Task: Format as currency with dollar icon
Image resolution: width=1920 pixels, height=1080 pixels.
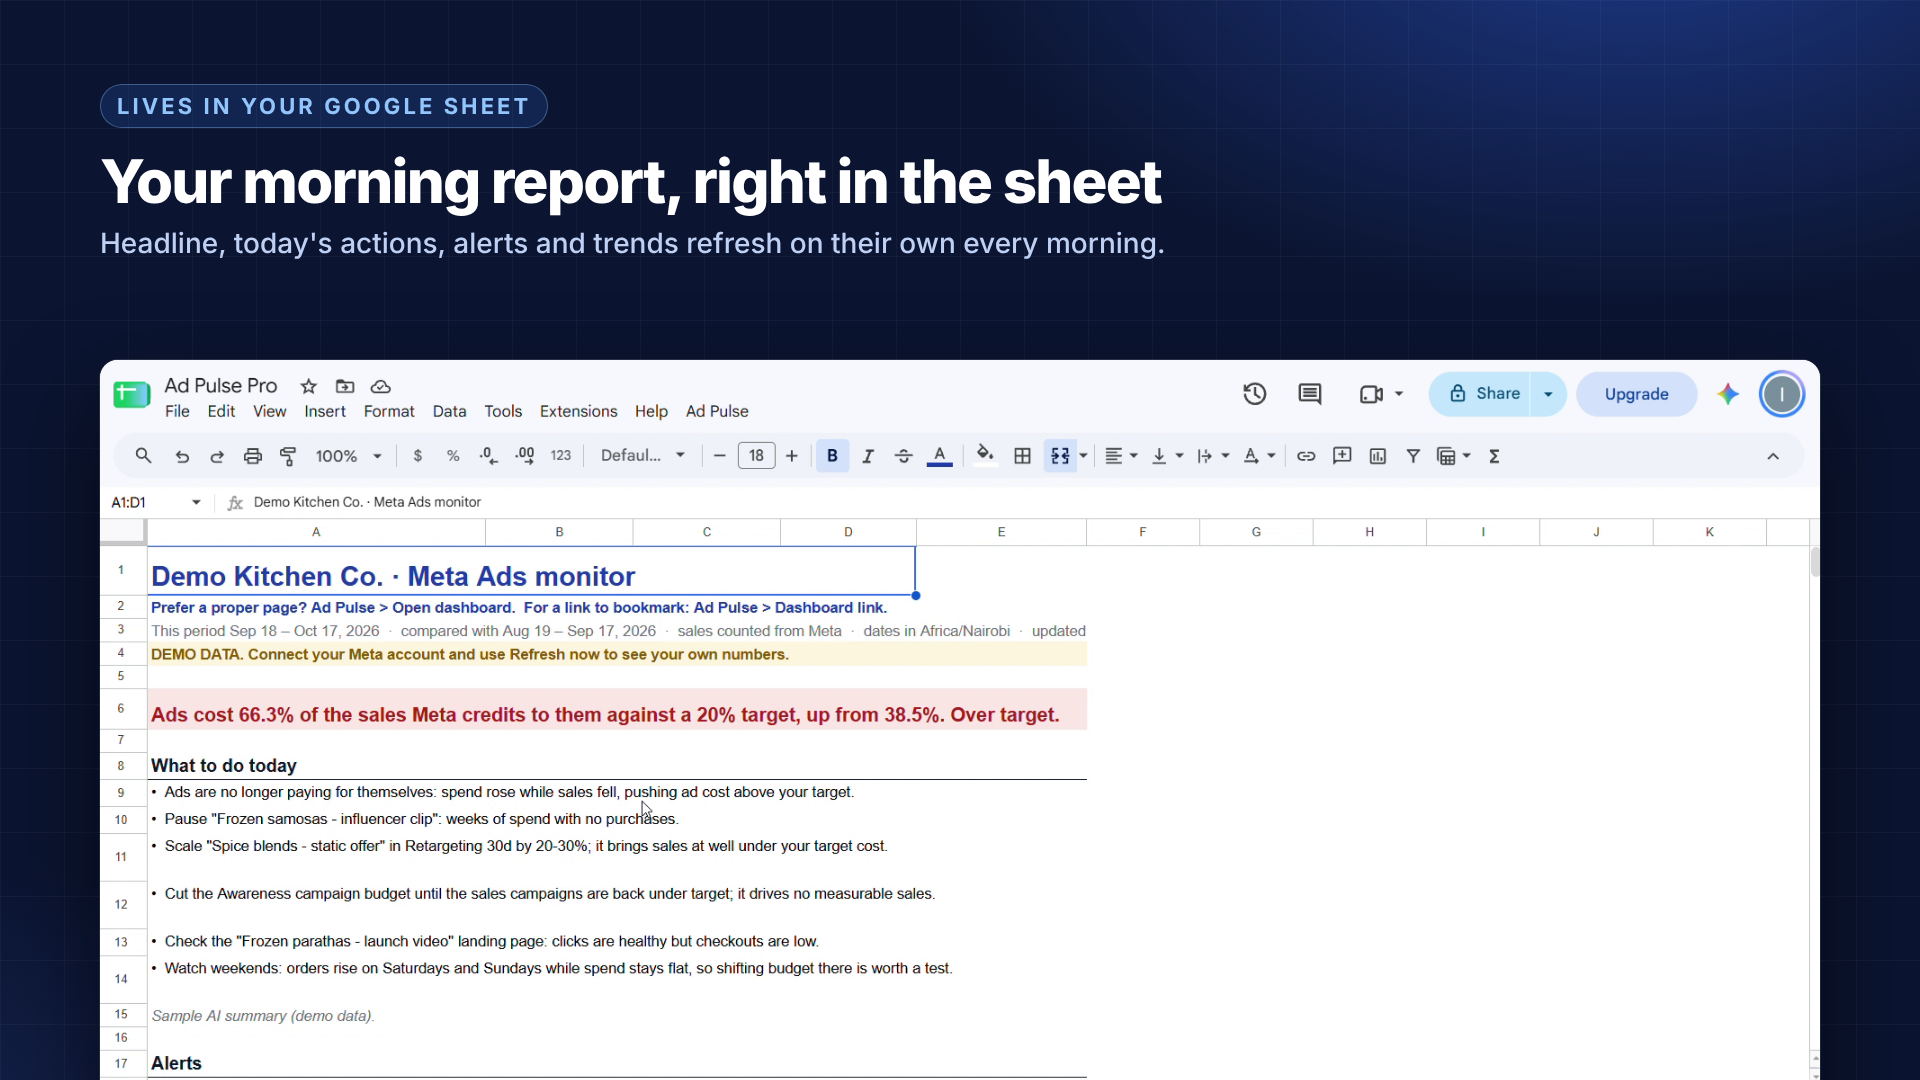Action: tap(418, 456)
